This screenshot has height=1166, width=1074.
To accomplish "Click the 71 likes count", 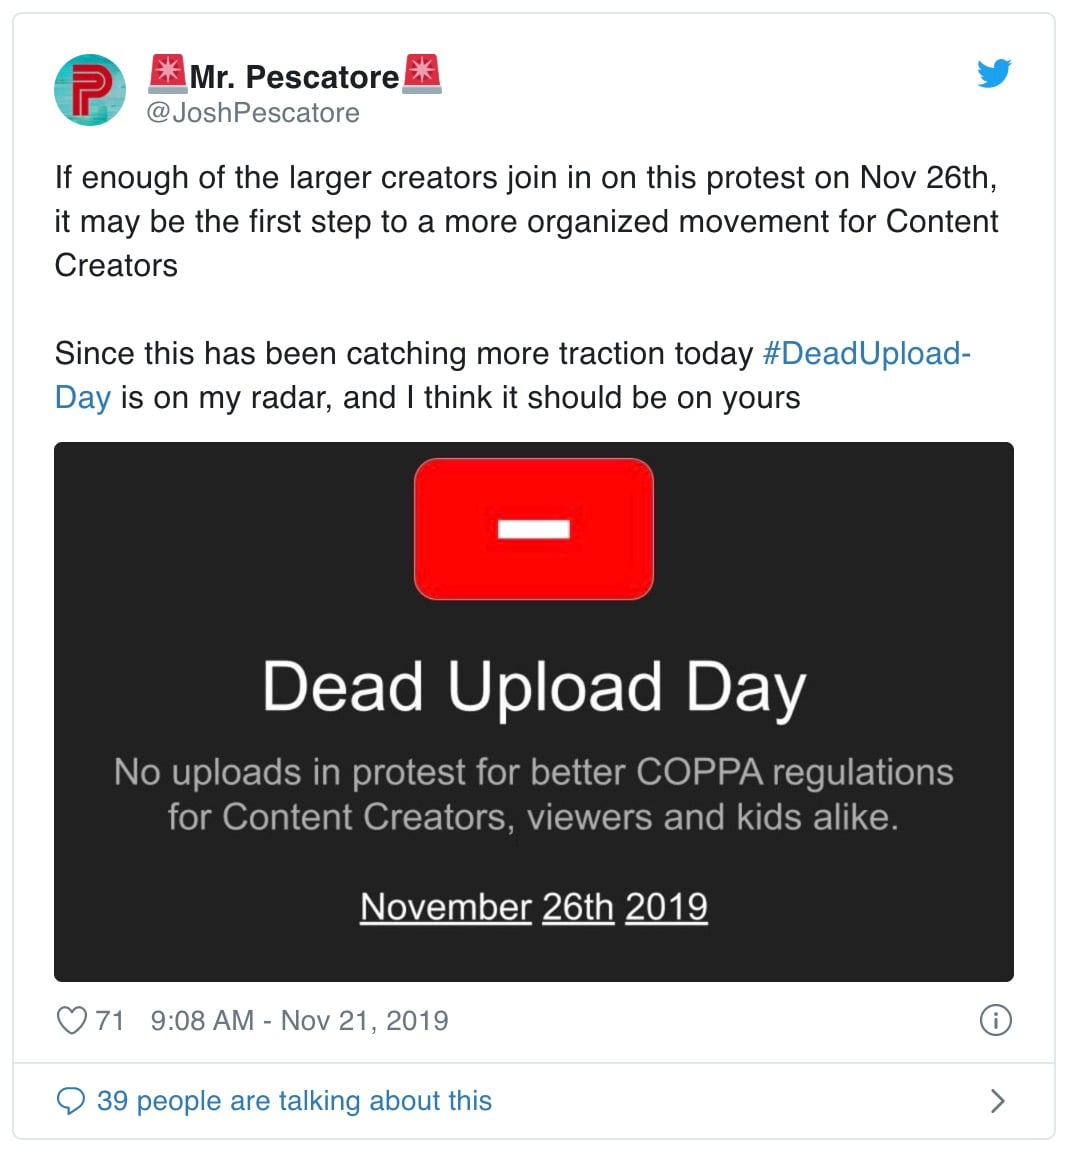I will click(x=109, y=1020).
